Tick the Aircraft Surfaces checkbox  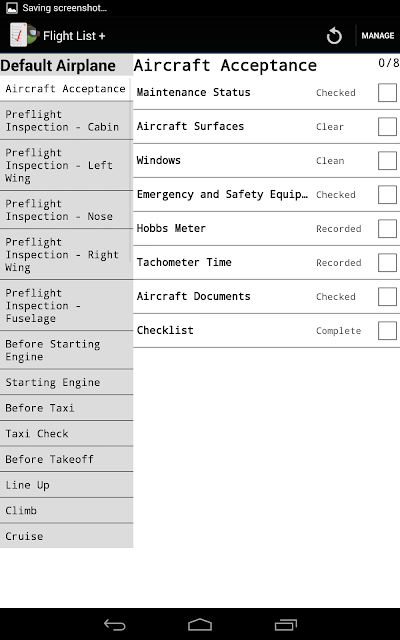pyautogui.click(x=387, y=127)
